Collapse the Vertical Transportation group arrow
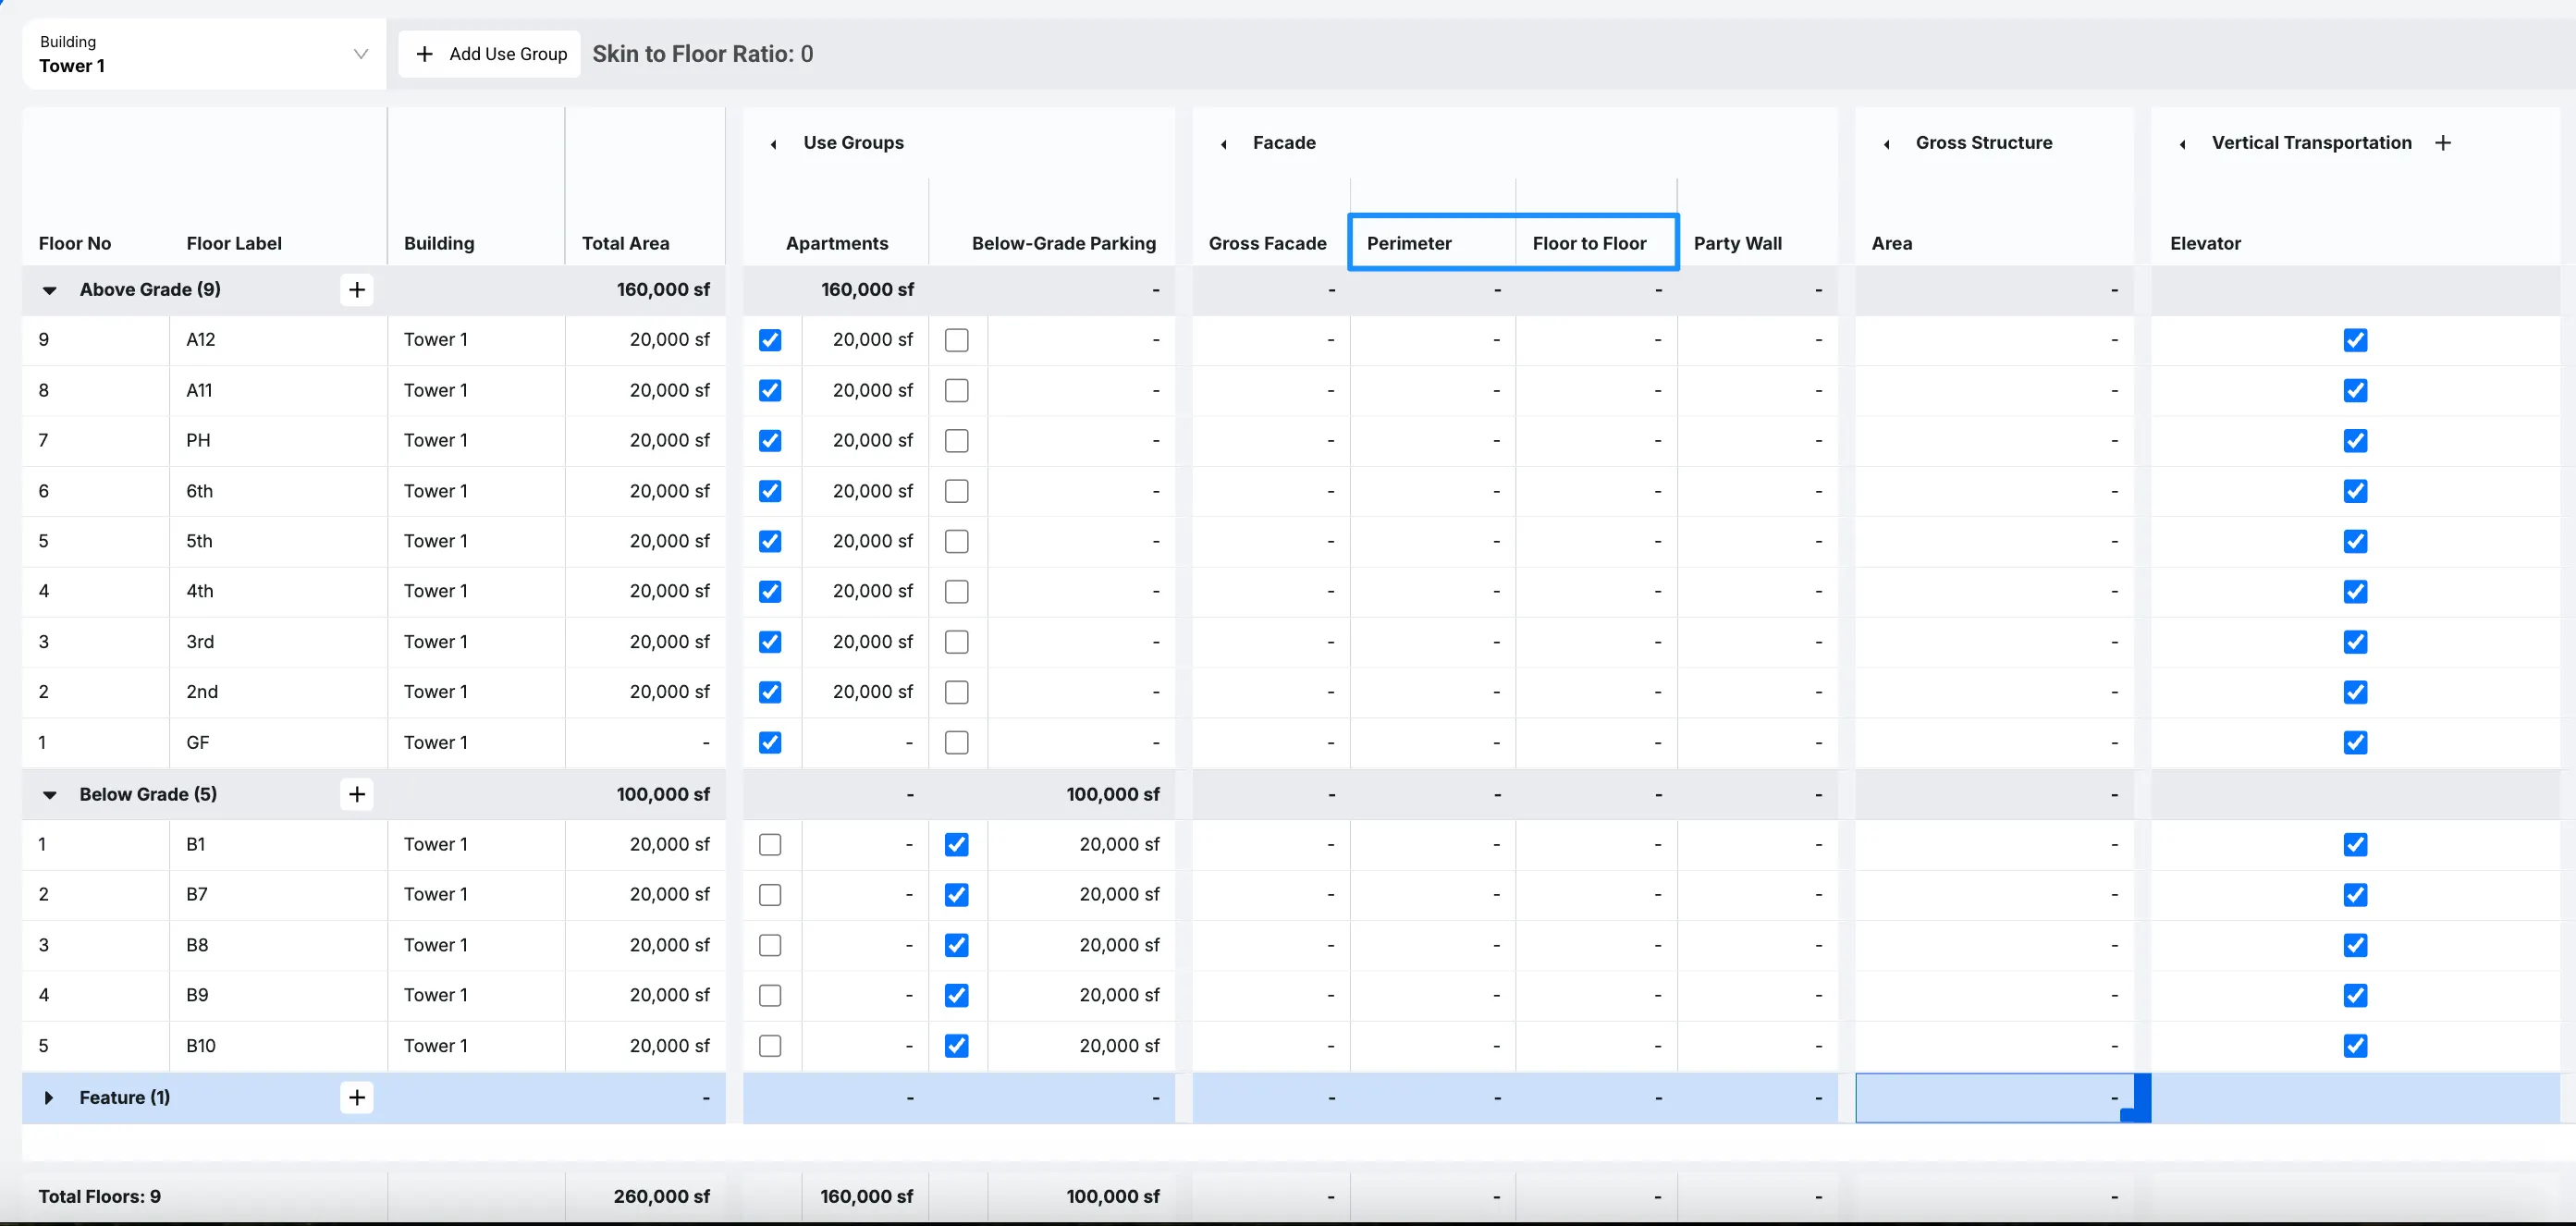Viewport: 2576px width, 1226px height. coord(2183,144)
